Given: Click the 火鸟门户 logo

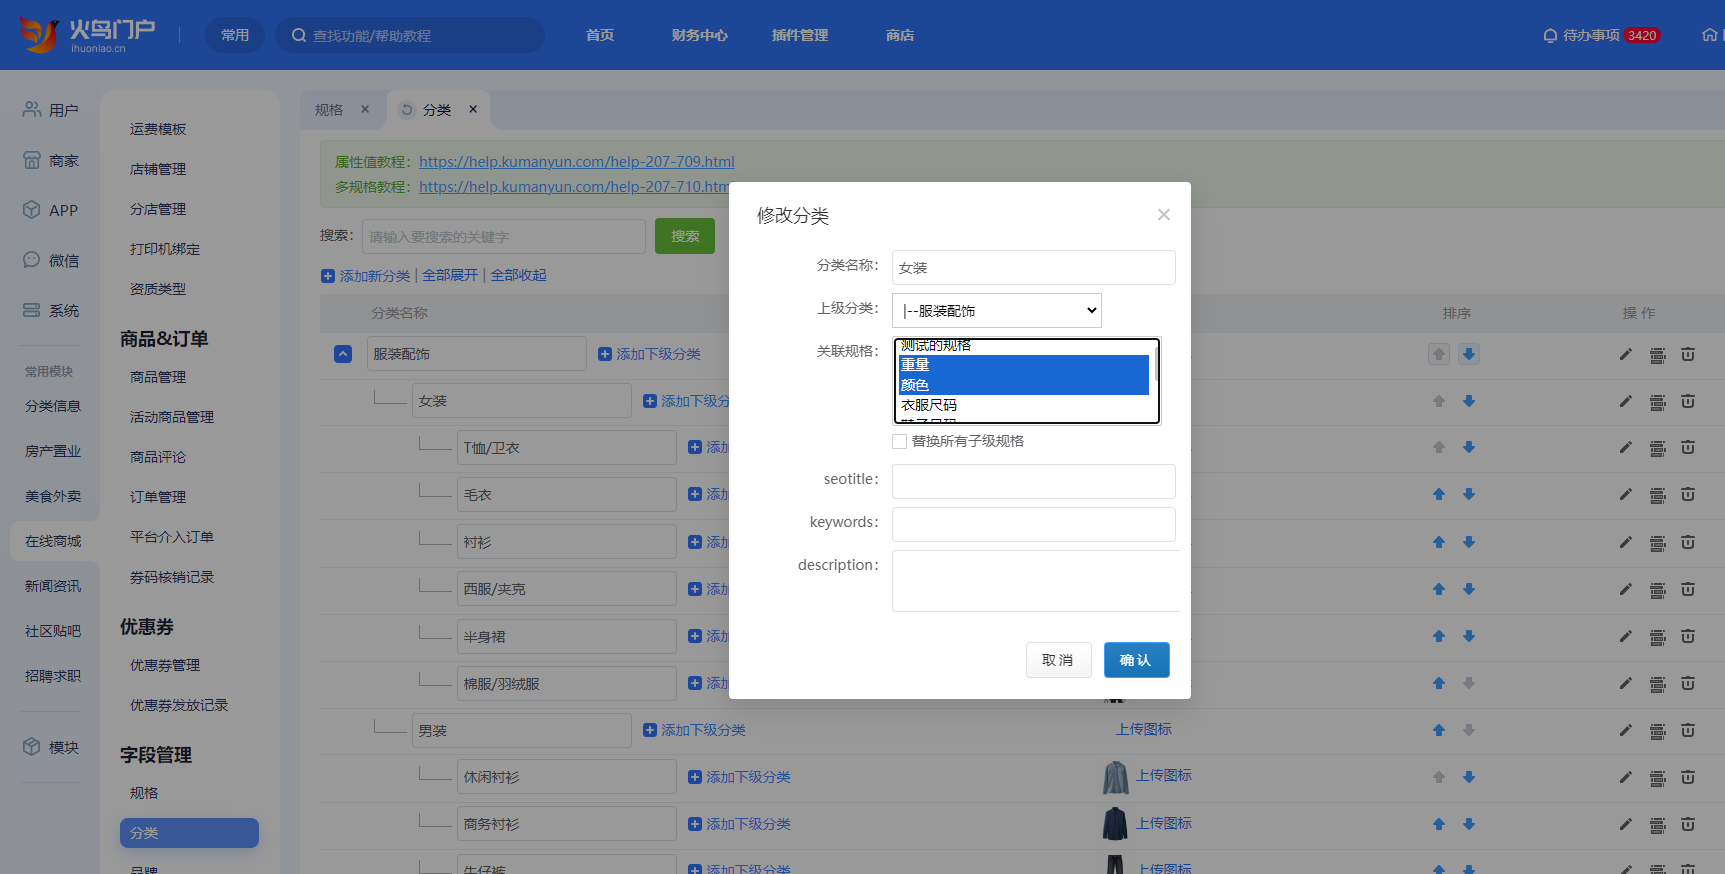Looking at the screenshot, I should point(88,35).
